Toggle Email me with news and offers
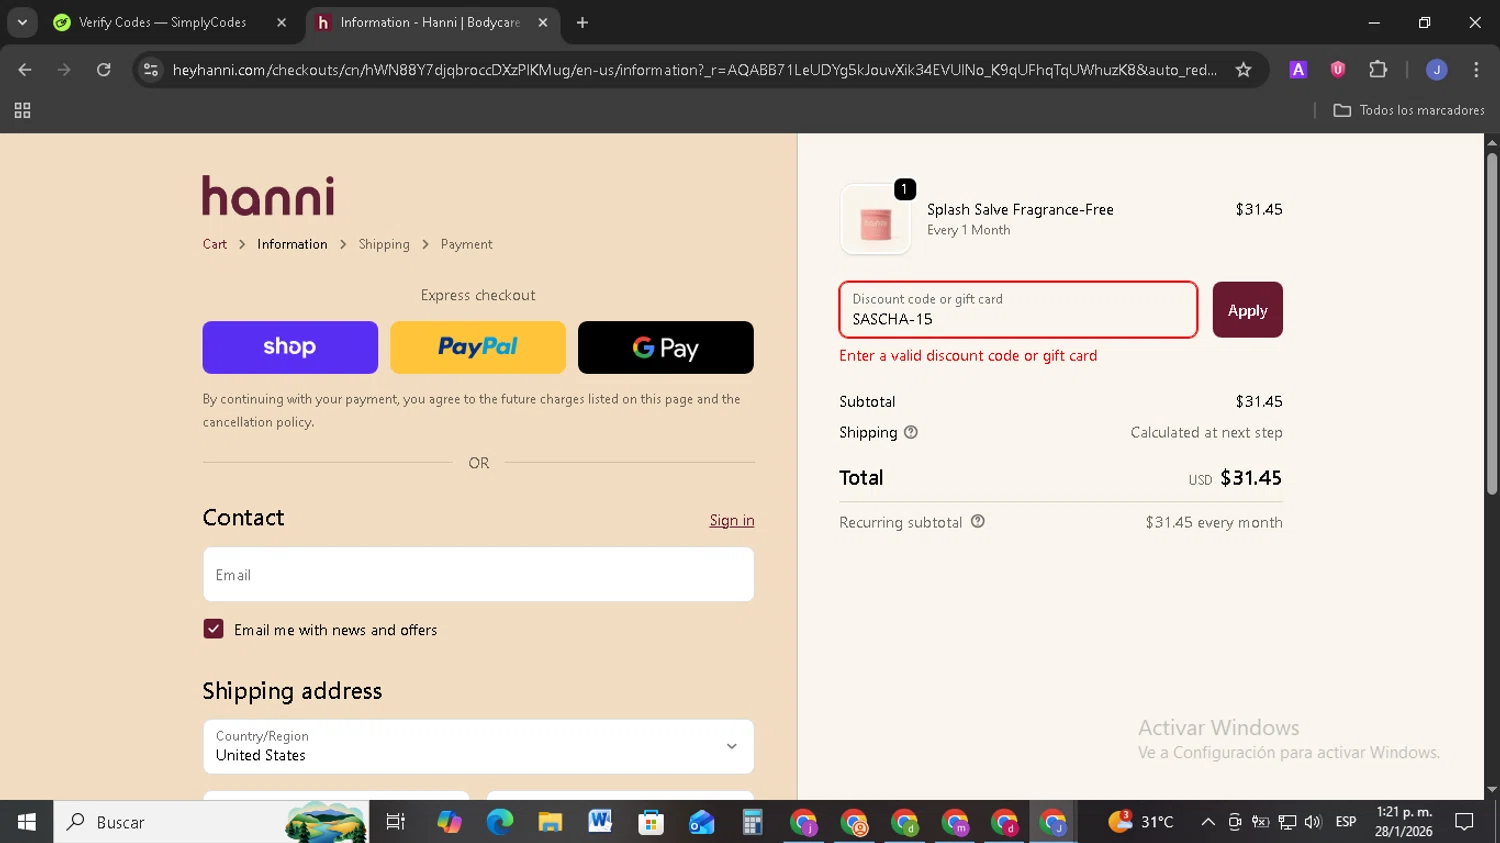This screenshot has height=843, width=1500. pos(213,629)
